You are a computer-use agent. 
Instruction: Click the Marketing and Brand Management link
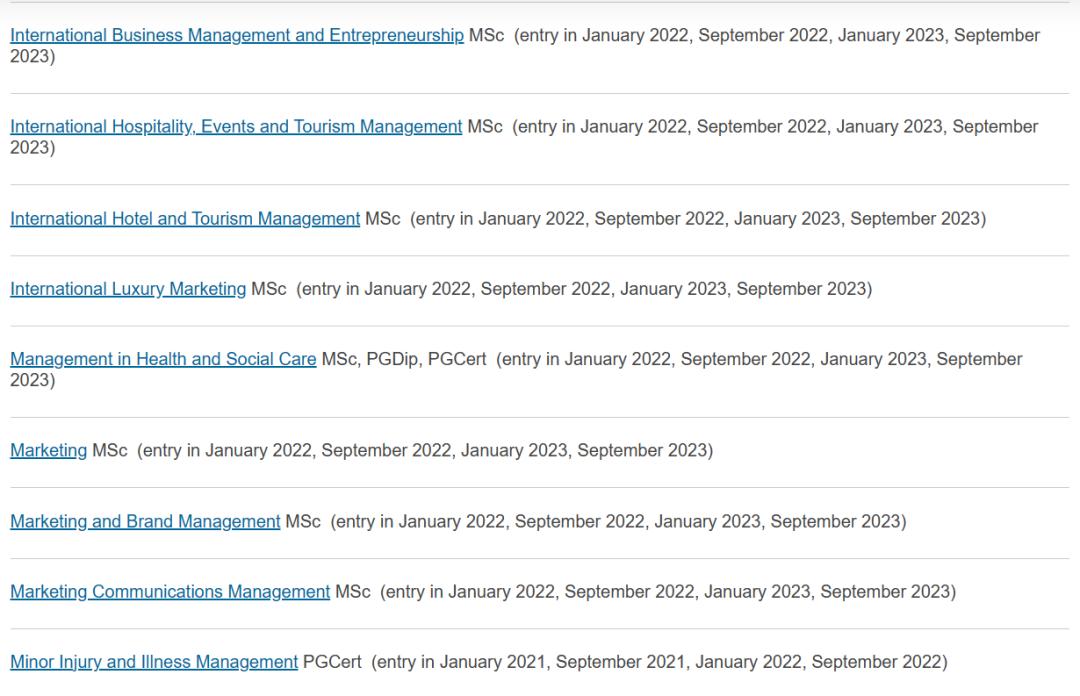tap(145, 521)
